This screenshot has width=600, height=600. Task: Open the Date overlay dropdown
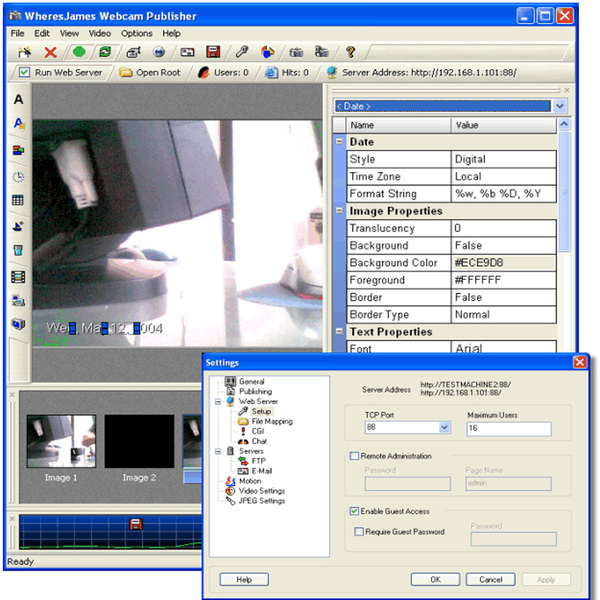(560, 106)
